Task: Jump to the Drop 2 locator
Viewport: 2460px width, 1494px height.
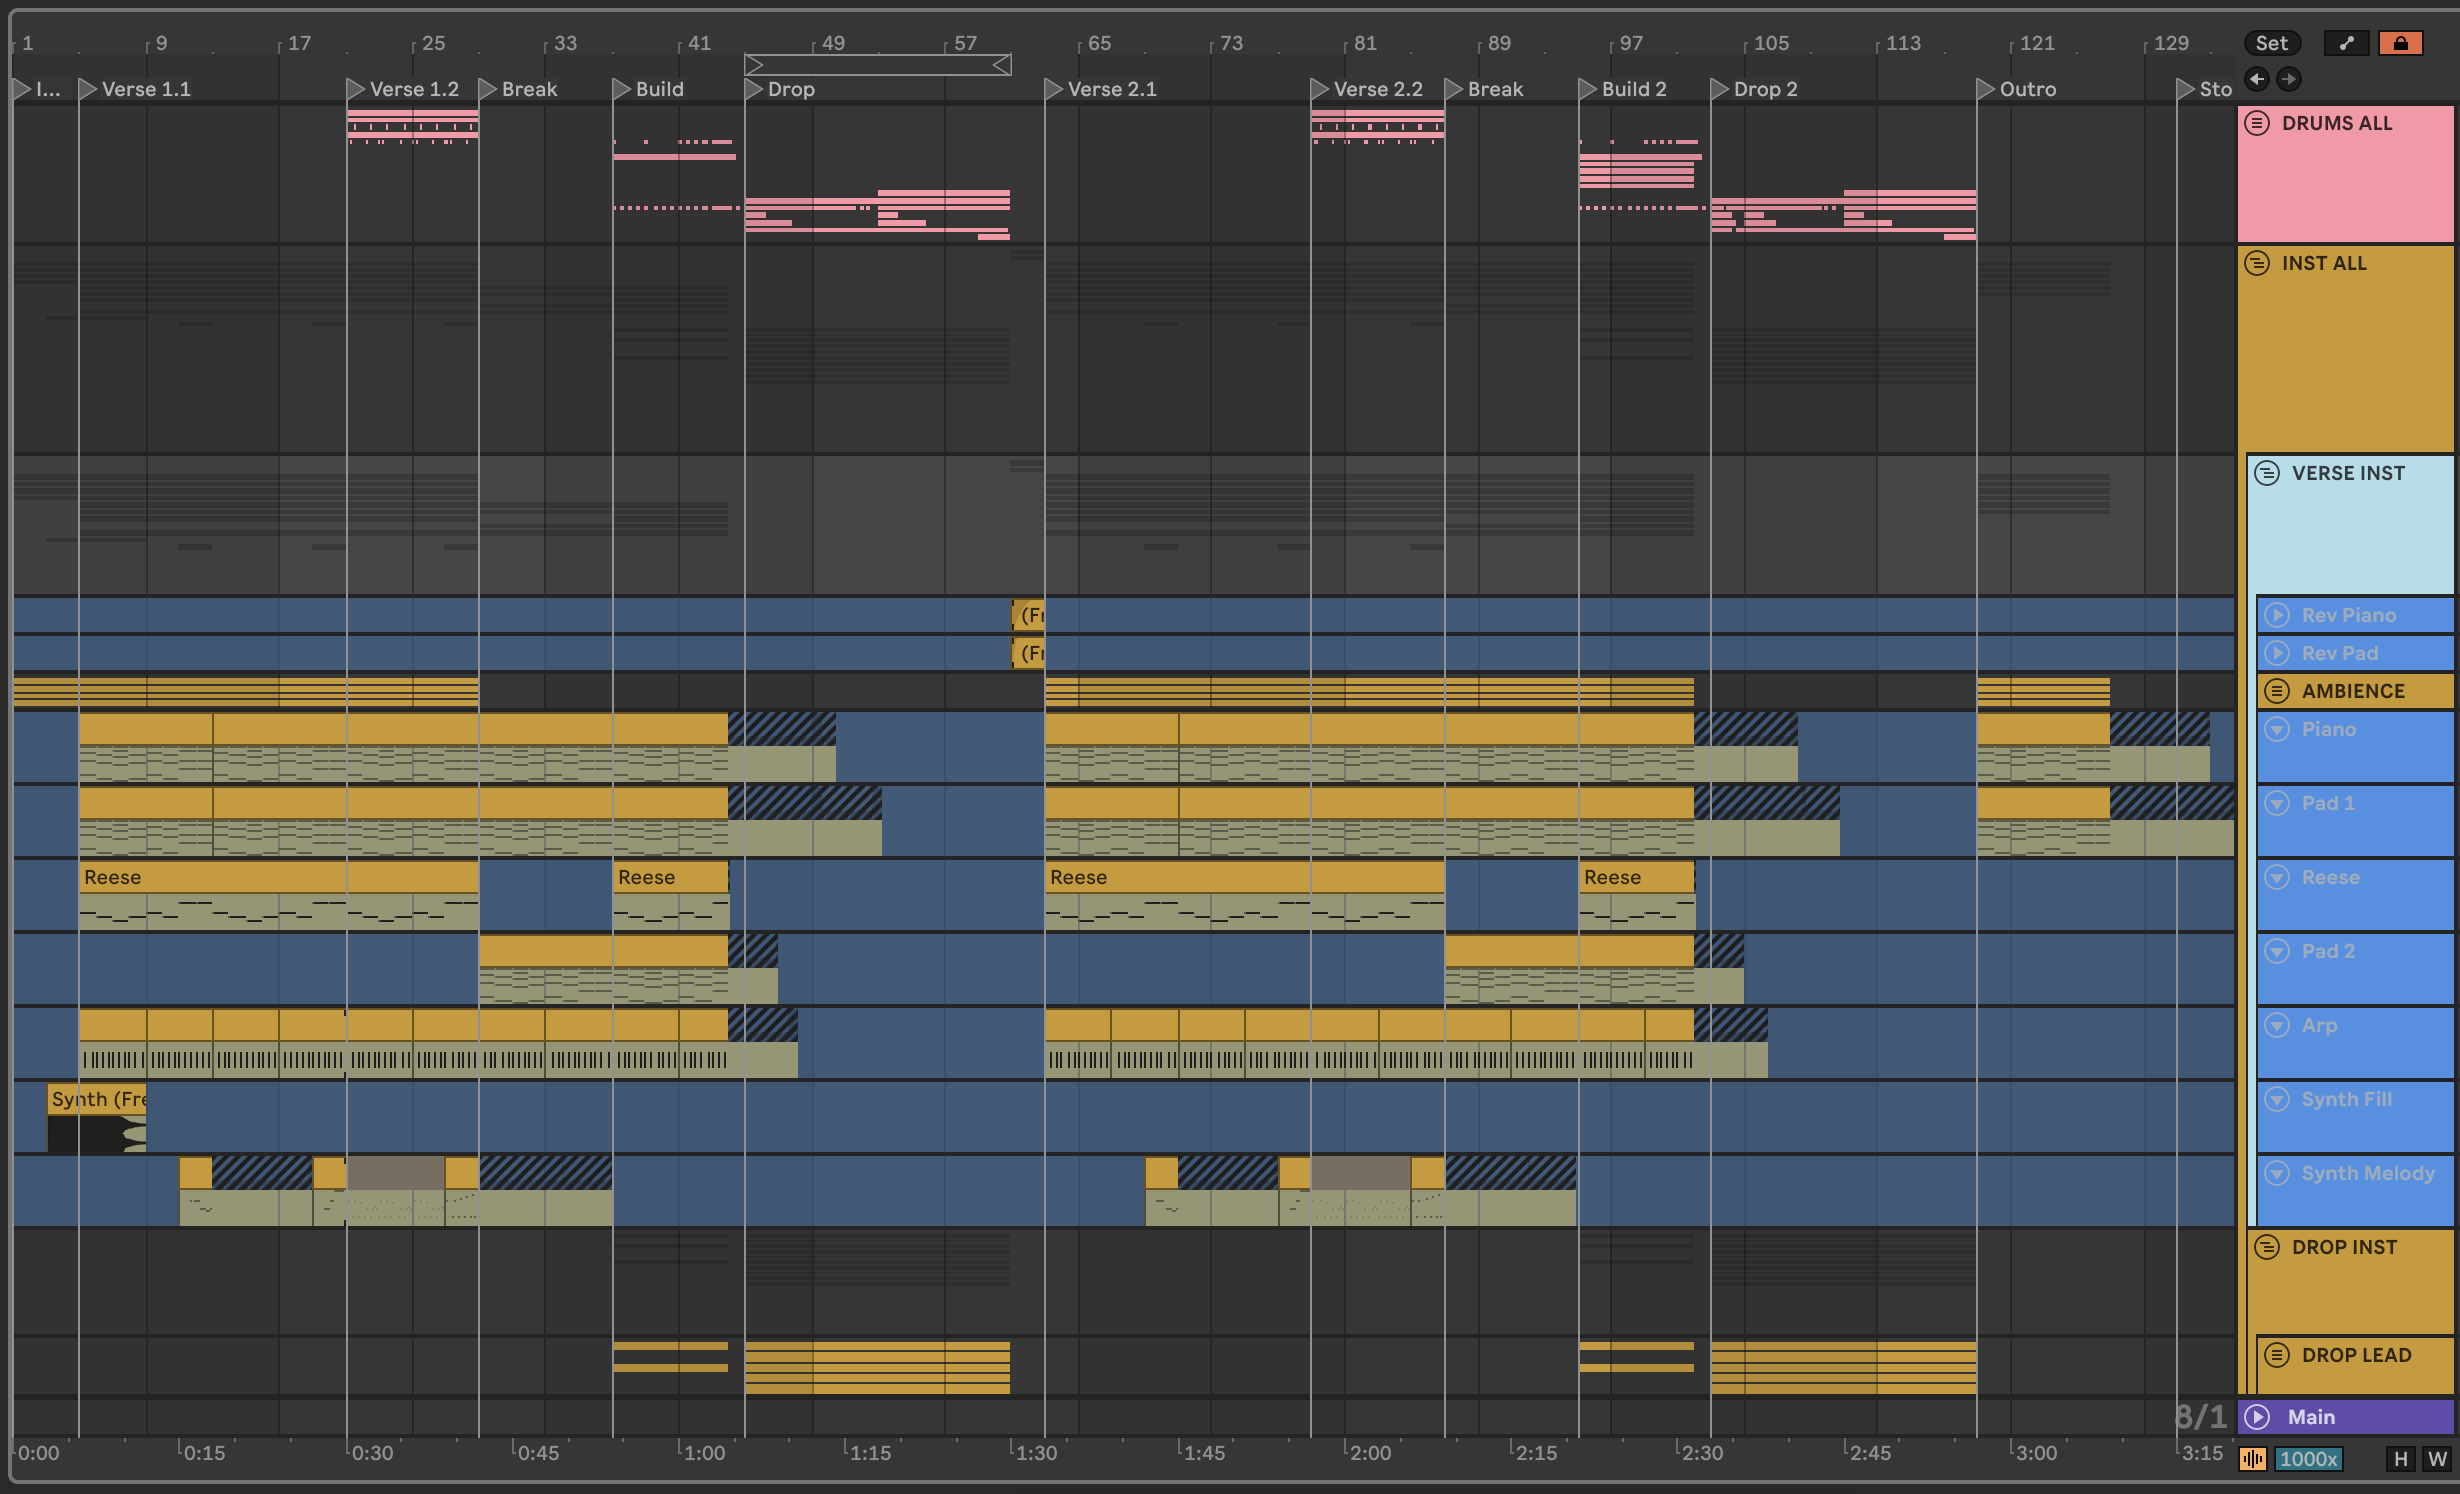Action: (1720, 89)
